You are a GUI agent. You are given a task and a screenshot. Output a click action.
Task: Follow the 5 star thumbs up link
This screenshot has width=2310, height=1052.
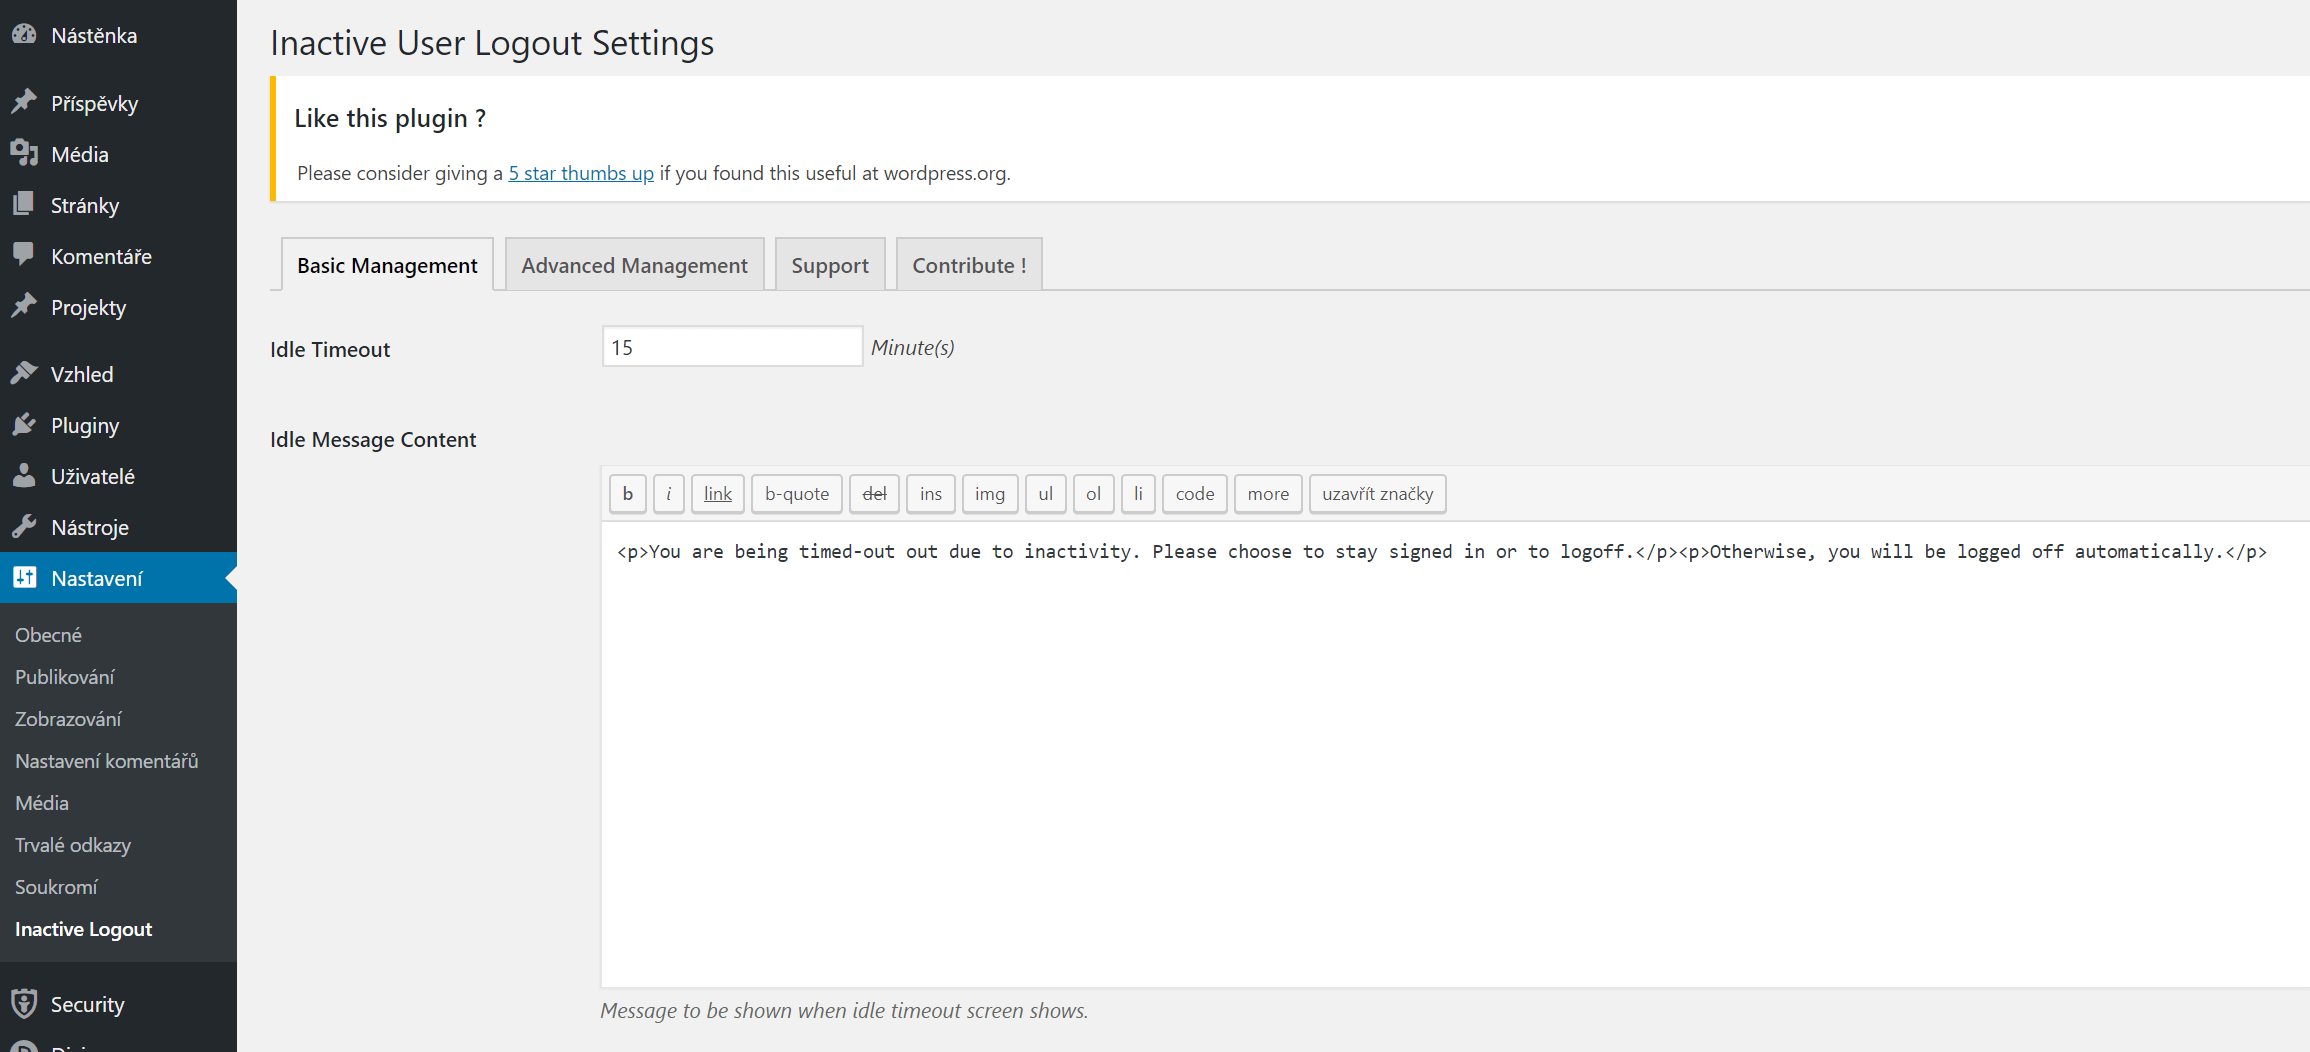click(581, 173)
